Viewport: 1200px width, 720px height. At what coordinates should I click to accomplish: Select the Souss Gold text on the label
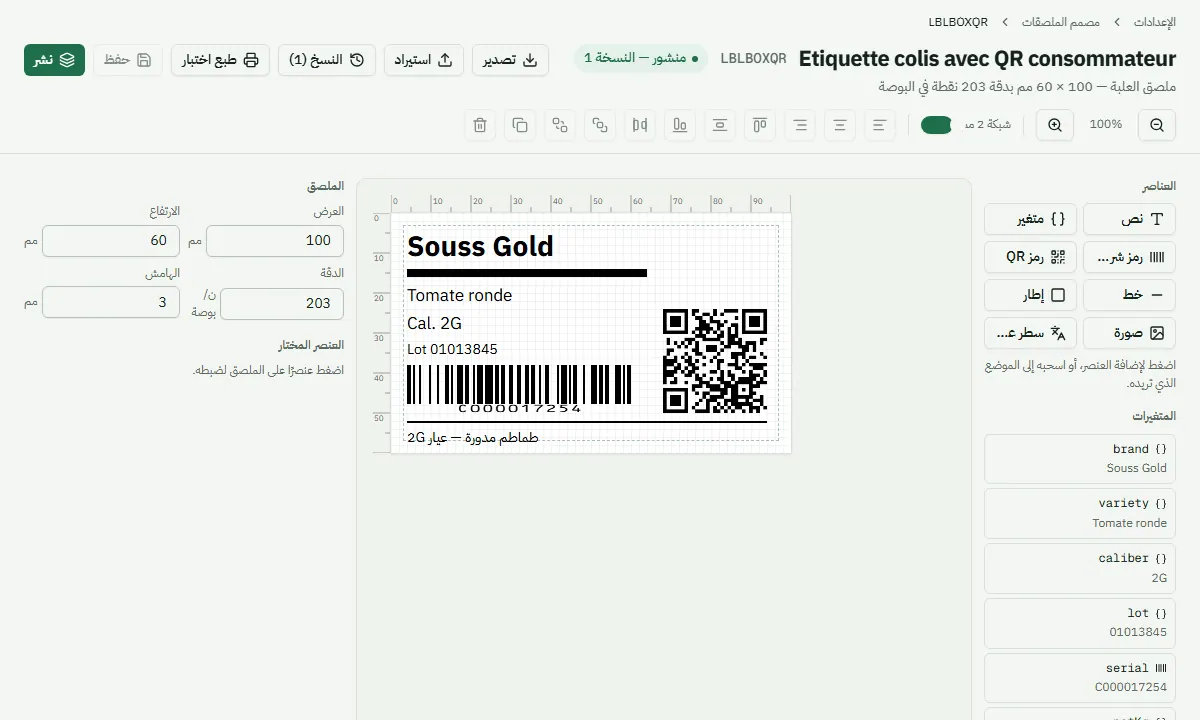480,247
